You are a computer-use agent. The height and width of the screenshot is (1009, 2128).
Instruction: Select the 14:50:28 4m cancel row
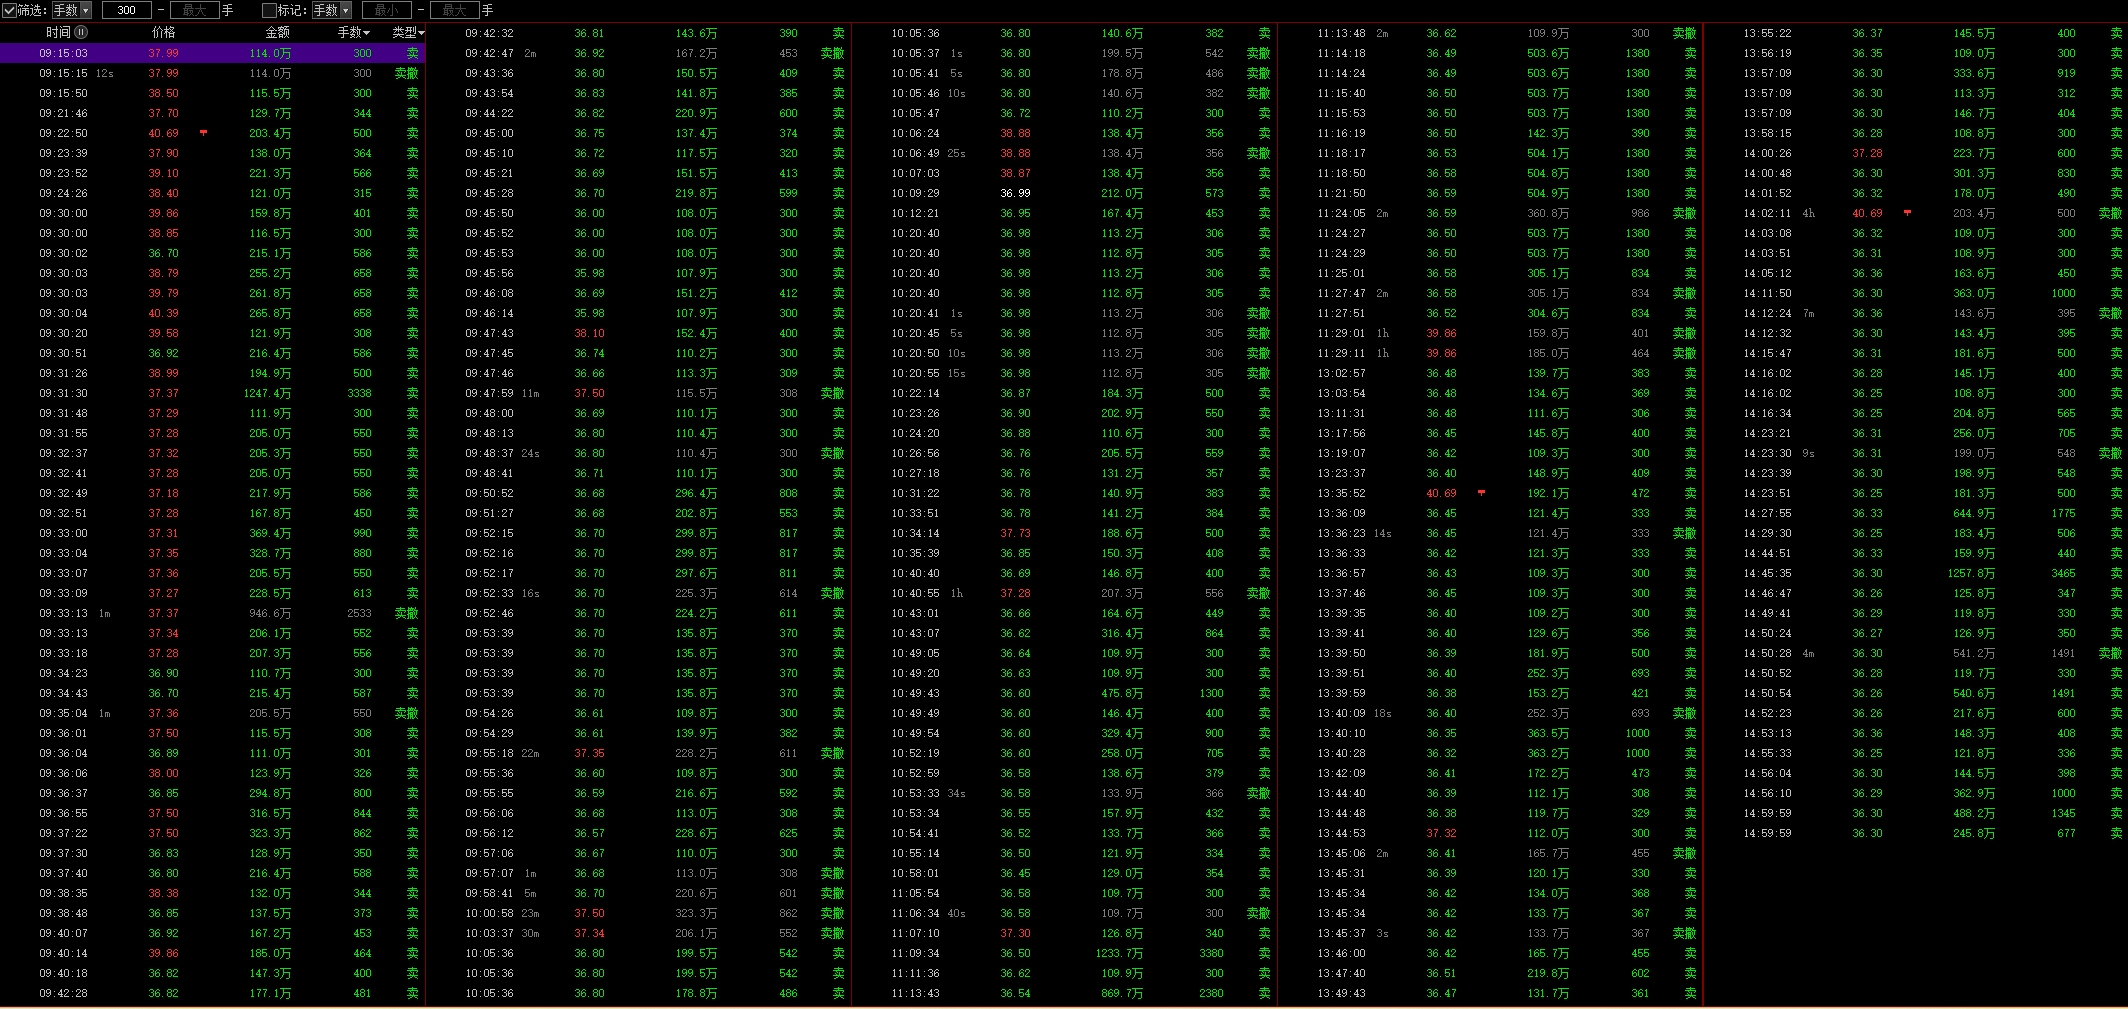[x=1916, y=653]
